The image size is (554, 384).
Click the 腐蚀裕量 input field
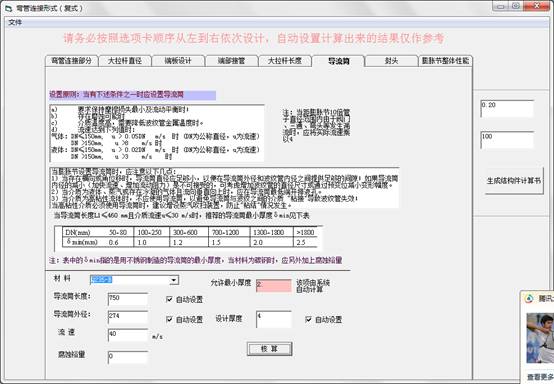[x=128, y=357]
